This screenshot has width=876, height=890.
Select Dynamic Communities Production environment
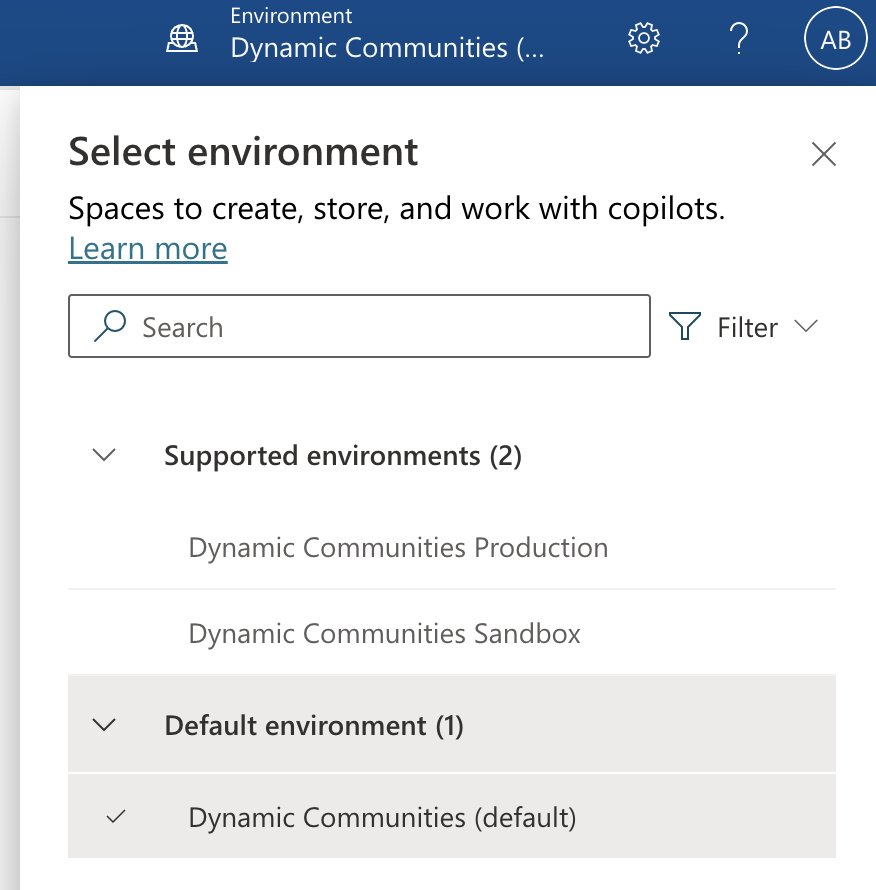(x=452, y=548)
